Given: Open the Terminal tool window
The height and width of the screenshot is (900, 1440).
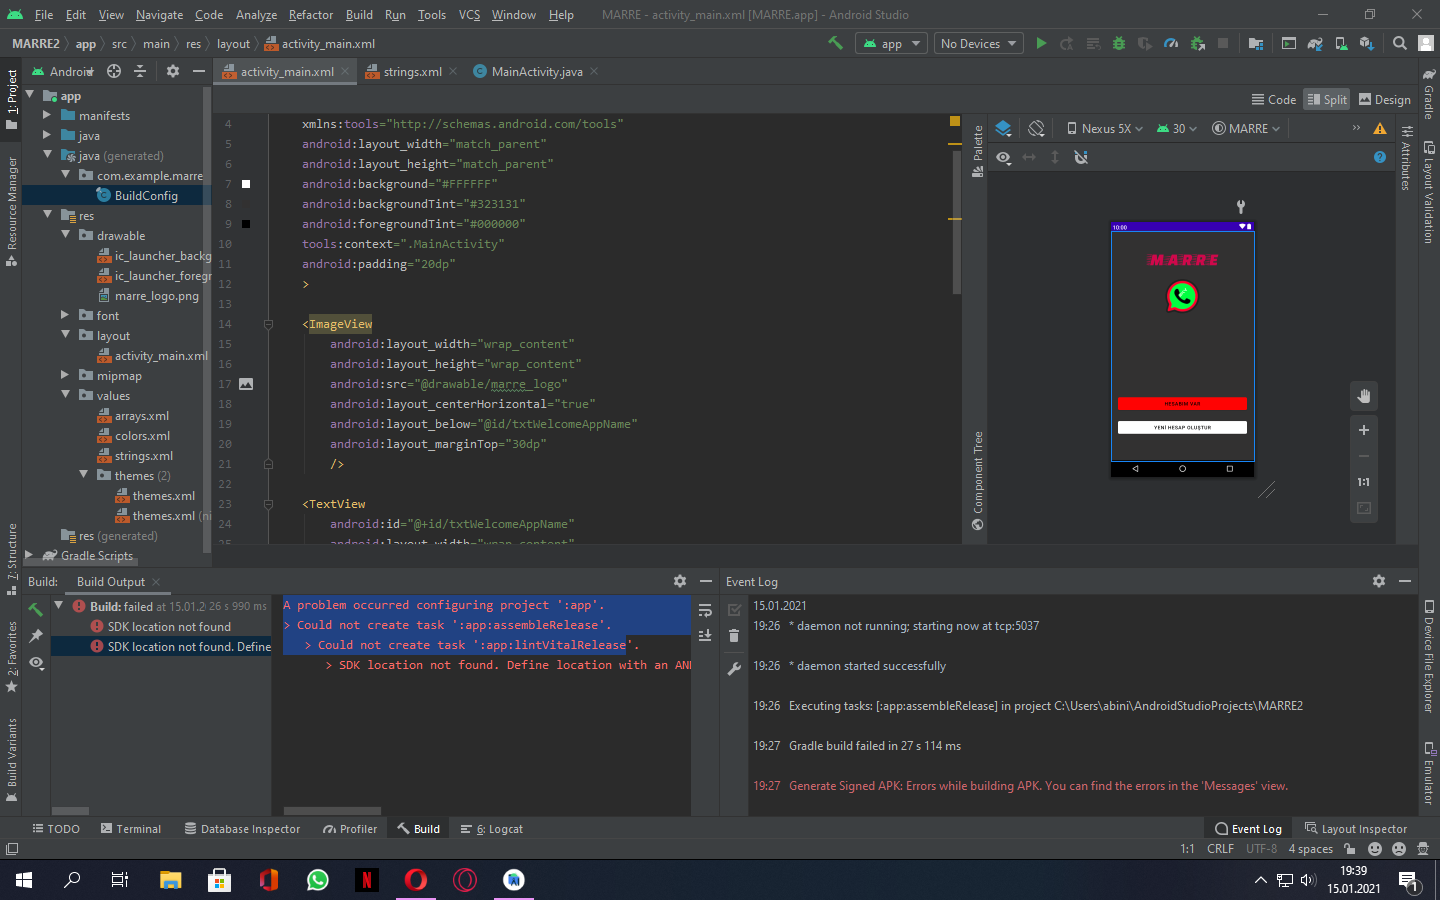Looking at the screenshot, I should pos(131,829).
